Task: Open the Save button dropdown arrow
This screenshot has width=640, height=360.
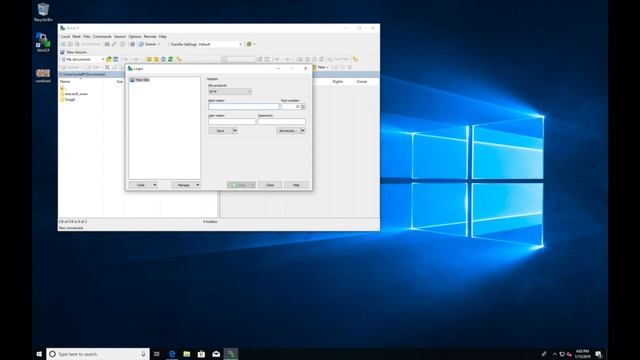Action: coord(235,131)
